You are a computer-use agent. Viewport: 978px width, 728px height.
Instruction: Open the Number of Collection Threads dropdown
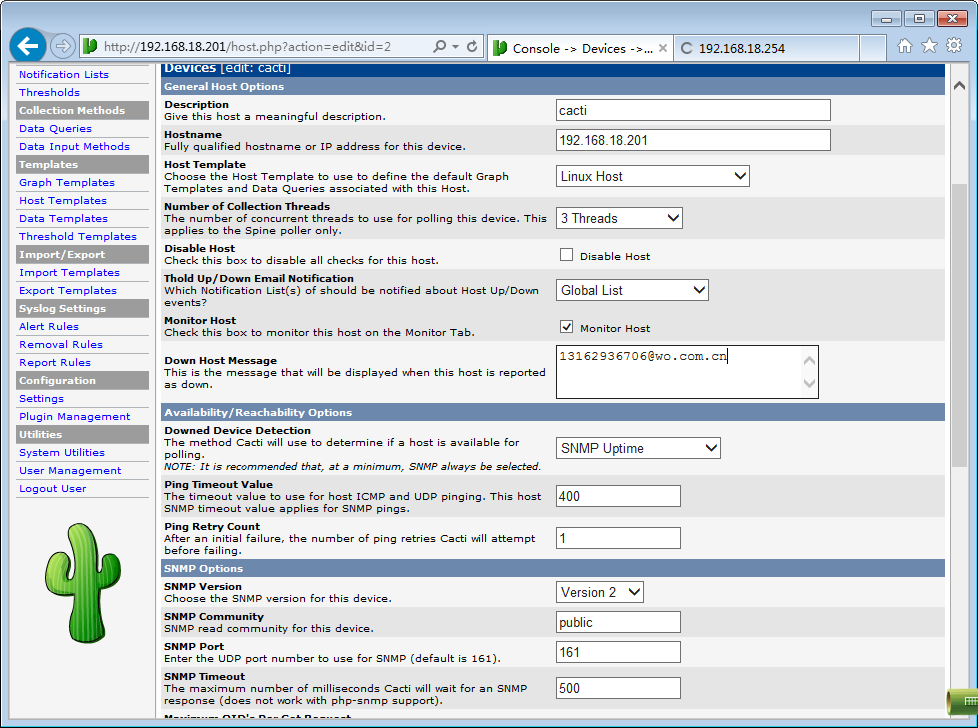pyautogui.click(x=619, y=218)
